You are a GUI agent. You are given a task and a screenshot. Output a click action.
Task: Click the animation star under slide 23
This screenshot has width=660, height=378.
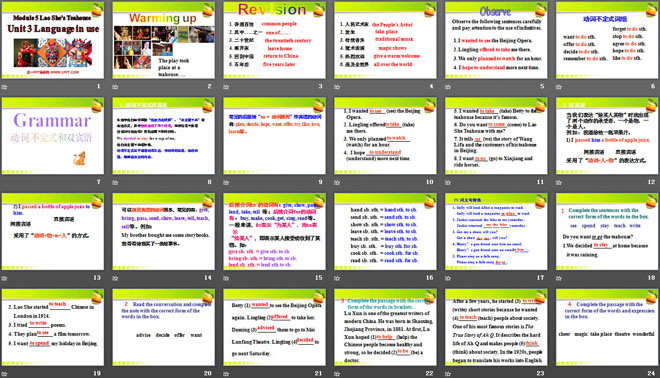[x=448, y=374]
